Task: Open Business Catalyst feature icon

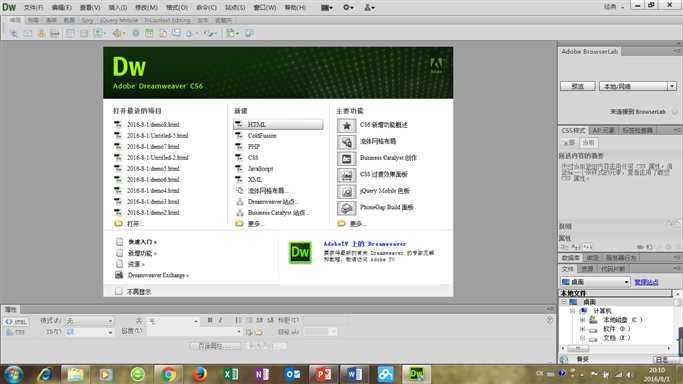Action: click(347, 158)
